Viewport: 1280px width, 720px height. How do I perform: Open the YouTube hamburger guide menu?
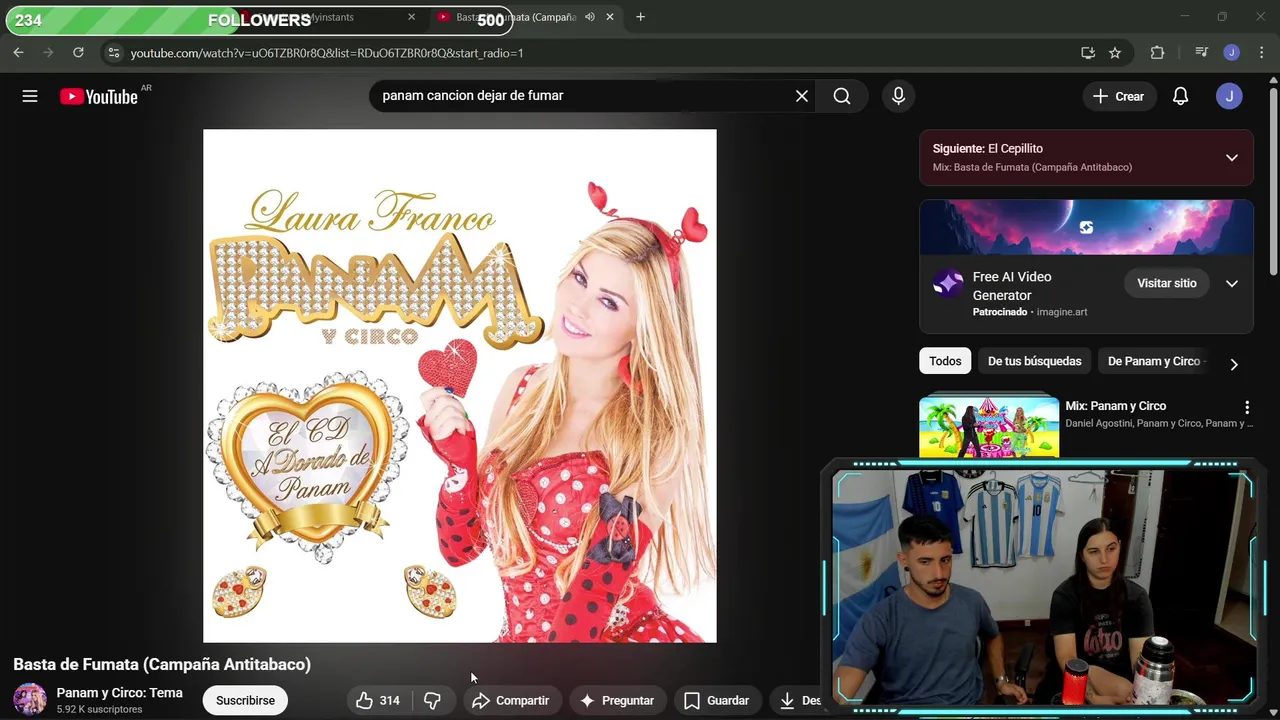point(30,96)
